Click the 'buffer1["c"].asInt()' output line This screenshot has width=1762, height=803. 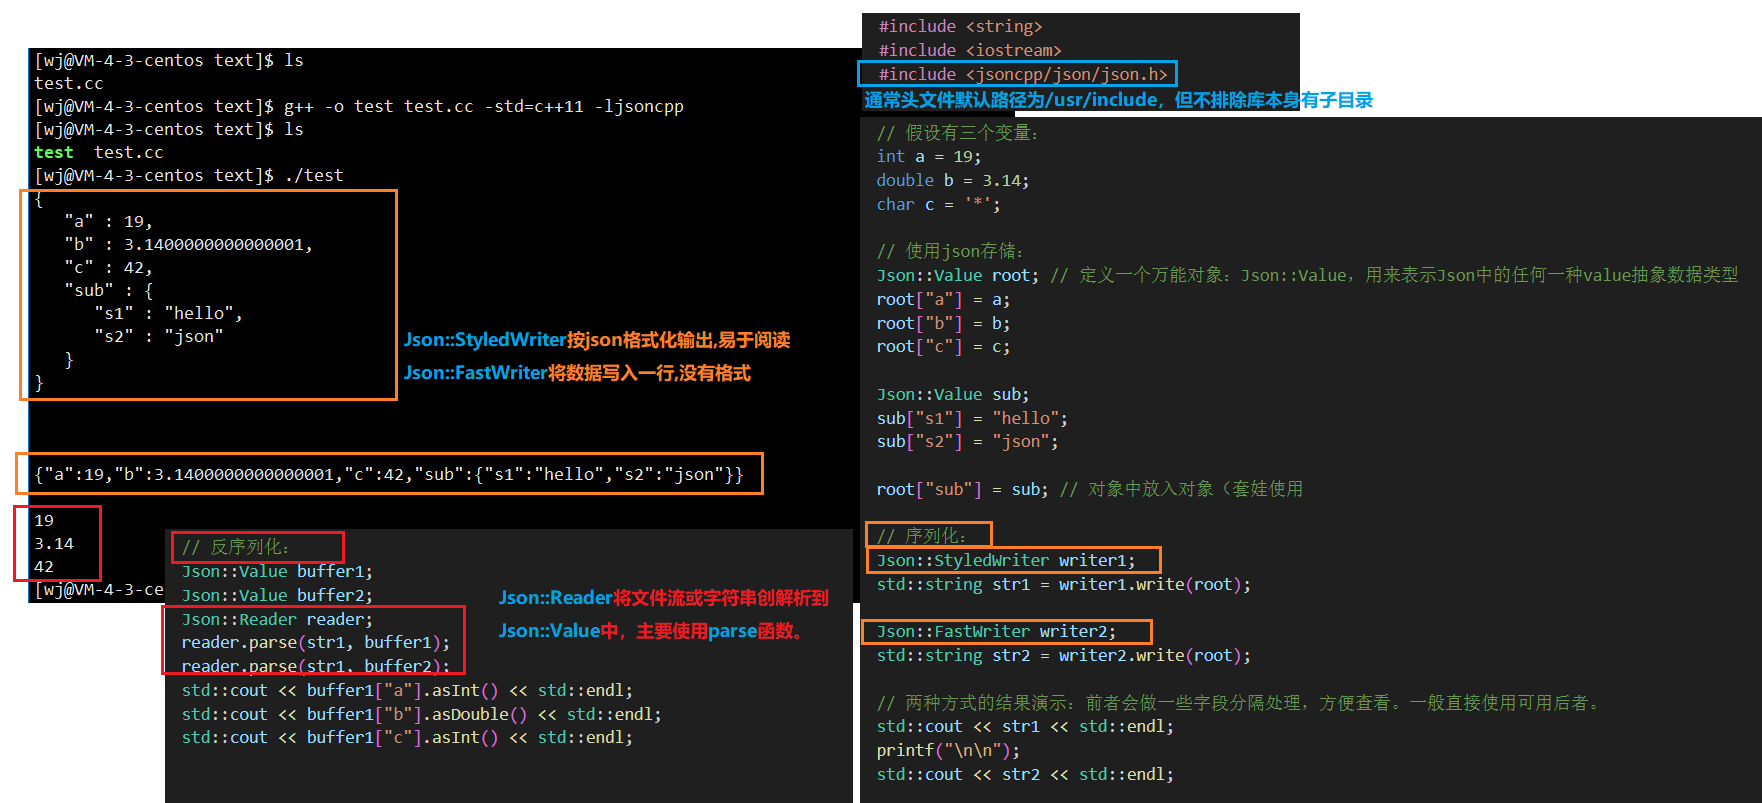(407, 737)
